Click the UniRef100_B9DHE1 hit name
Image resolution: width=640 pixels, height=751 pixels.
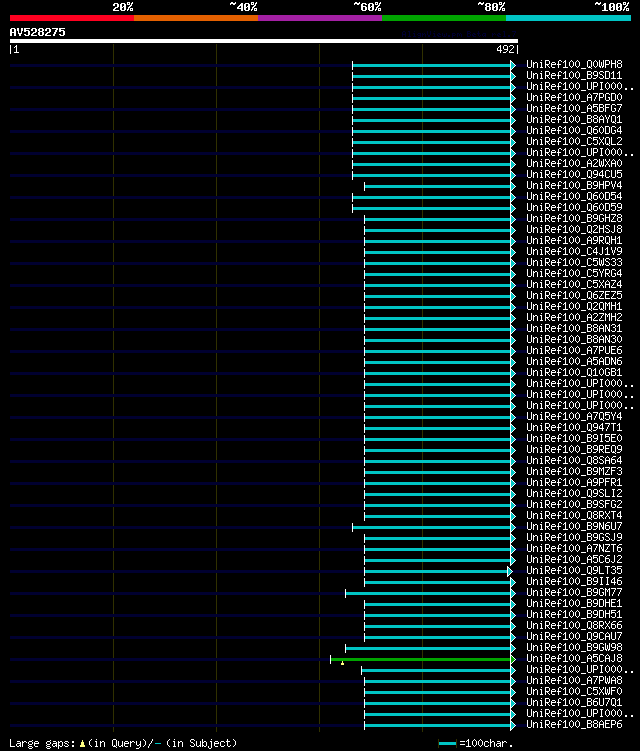coord(574,604)
